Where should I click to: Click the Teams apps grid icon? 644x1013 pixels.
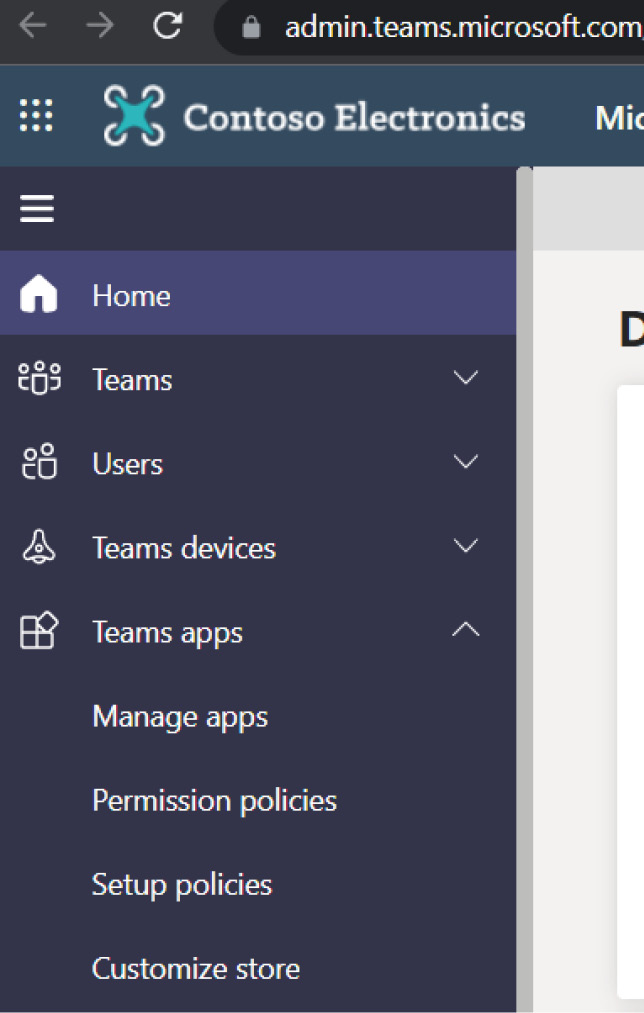point(39,631)
